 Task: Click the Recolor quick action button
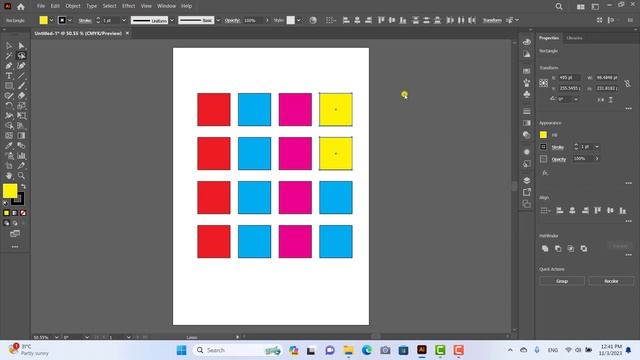click(x=611, y=281)
